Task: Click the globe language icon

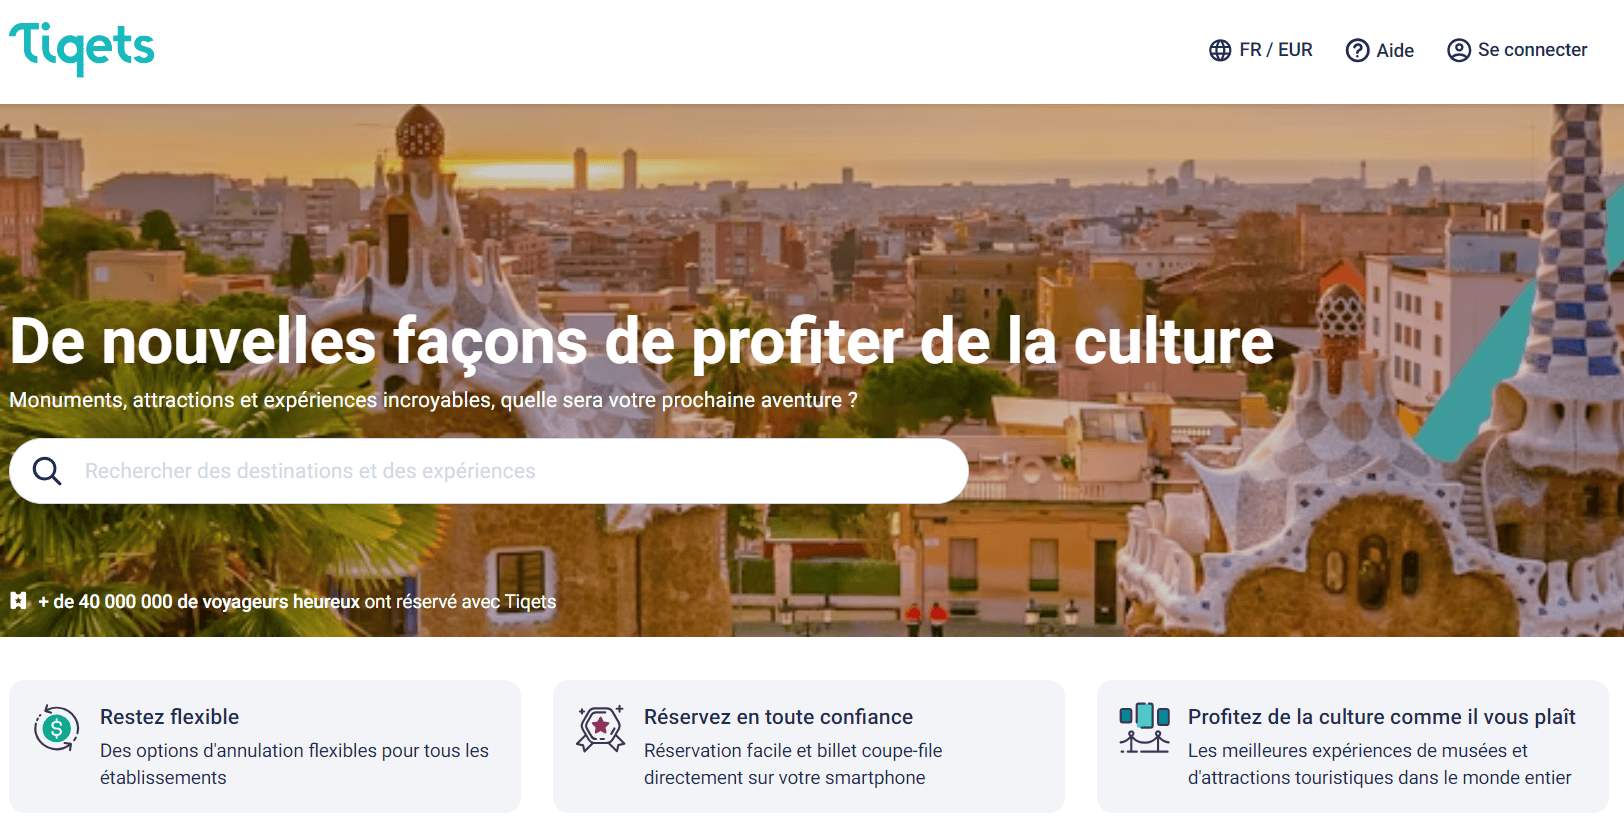Action: (1220, 50)
